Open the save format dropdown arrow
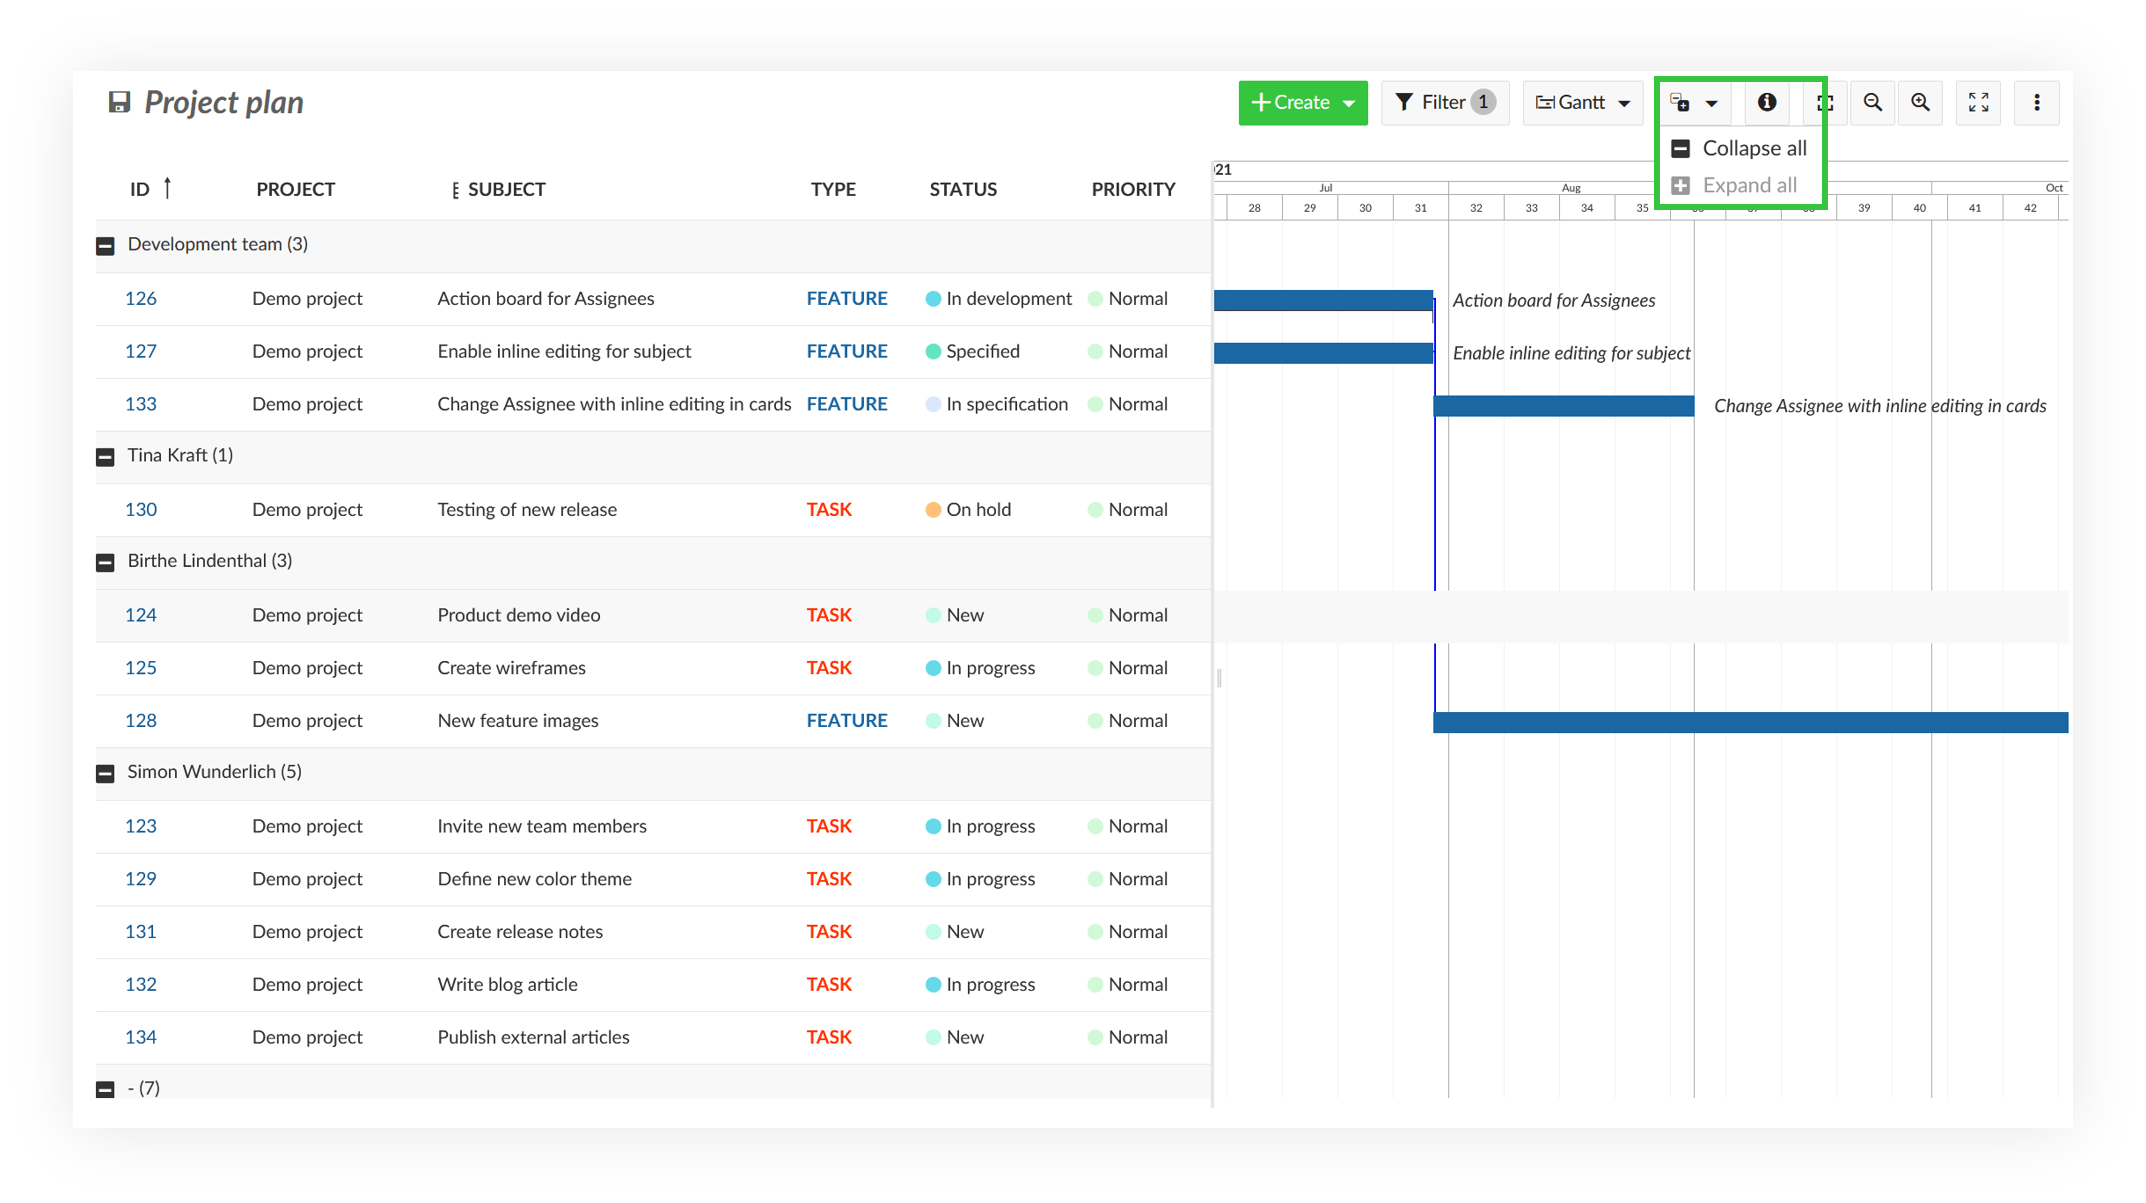Screen dimensions: 2146x1203 1710,102
